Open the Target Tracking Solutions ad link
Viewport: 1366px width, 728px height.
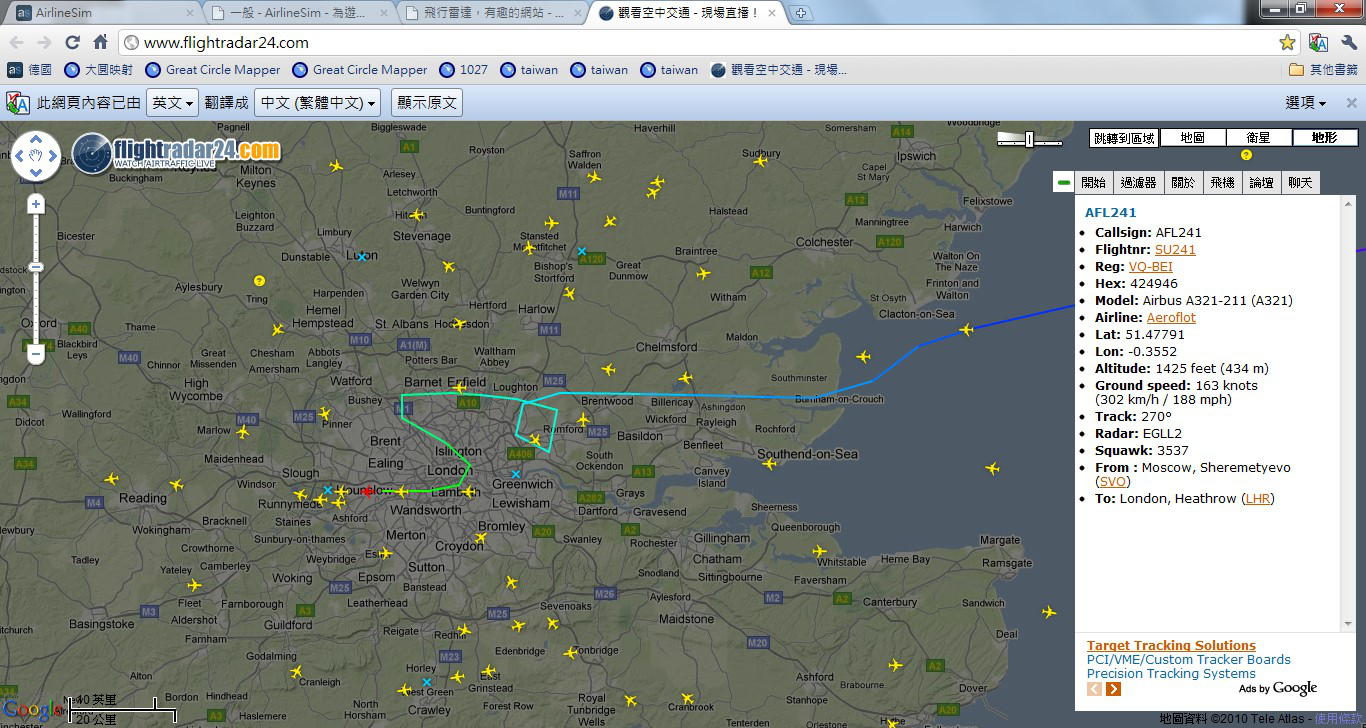point(1171,646)
